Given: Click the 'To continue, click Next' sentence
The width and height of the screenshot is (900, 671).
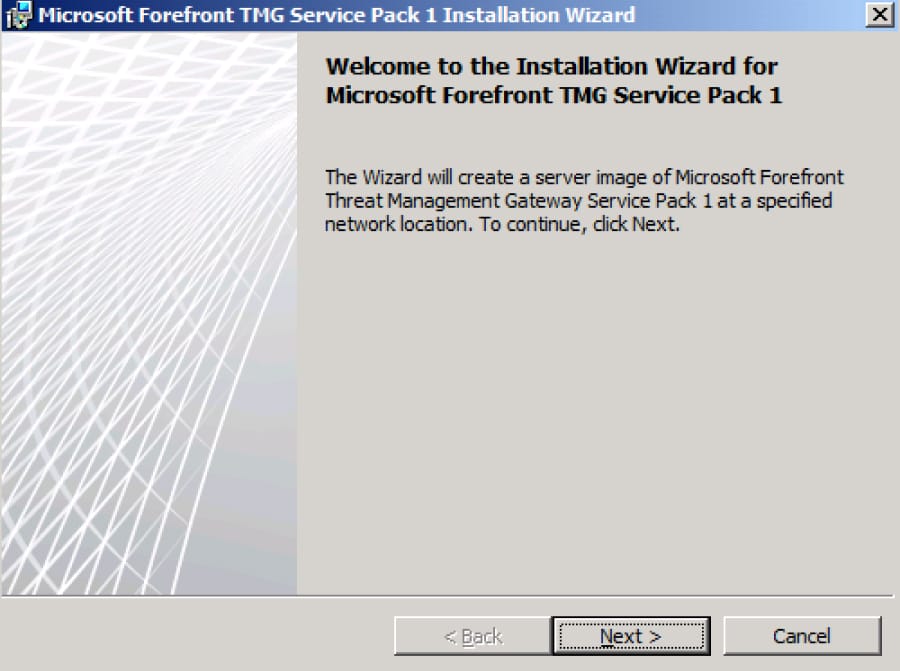Looking at the screenshot, I should tap(579, 224).
